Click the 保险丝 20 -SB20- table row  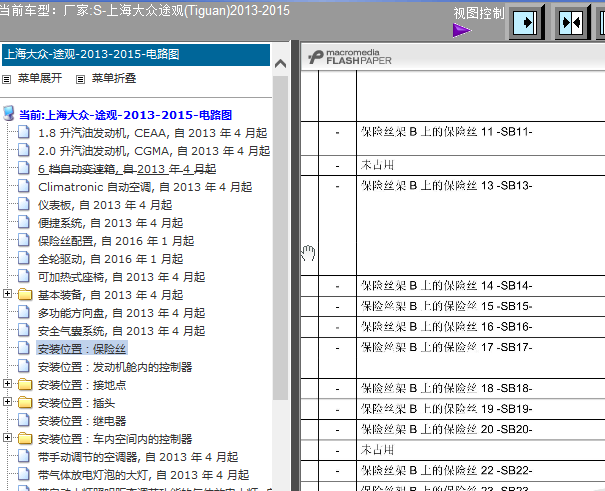click(453, 429)
